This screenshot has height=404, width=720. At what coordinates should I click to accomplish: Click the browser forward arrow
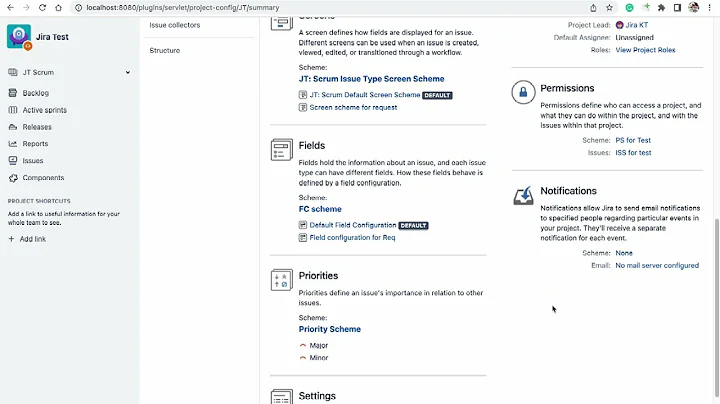(x=26, y=8)
